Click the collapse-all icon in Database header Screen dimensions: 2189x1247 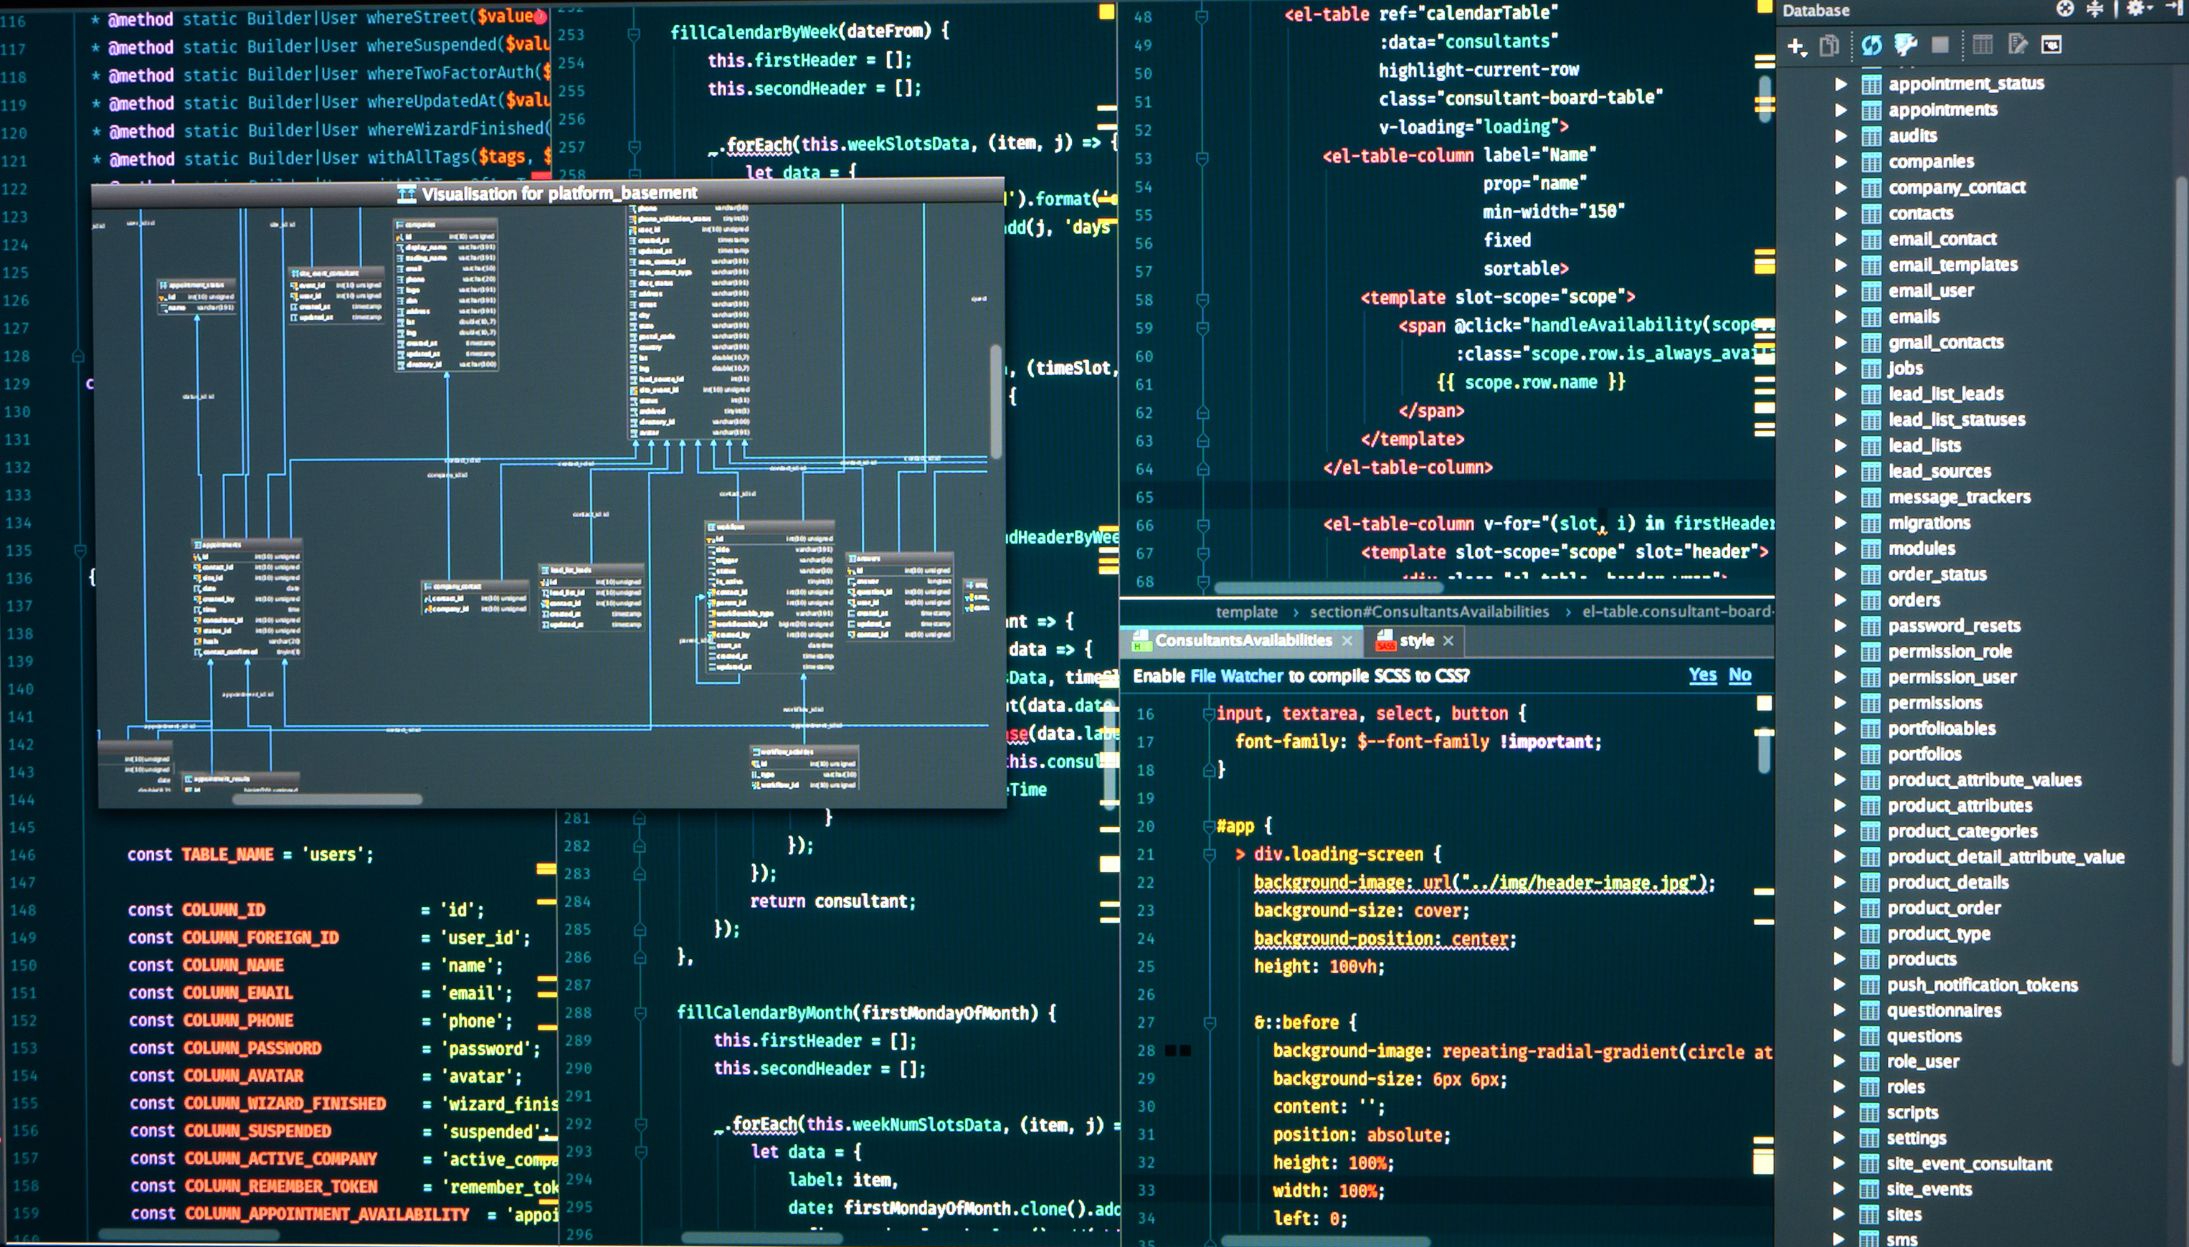click(2093, 12)
